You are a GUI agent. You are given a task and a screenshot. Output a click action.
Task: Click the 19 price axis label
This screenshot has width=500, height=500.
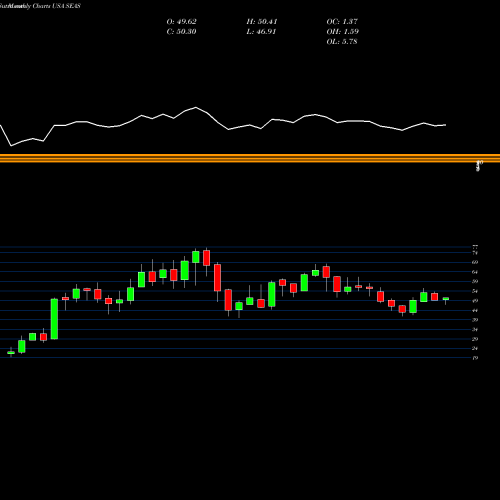click(x=475, y=358)
